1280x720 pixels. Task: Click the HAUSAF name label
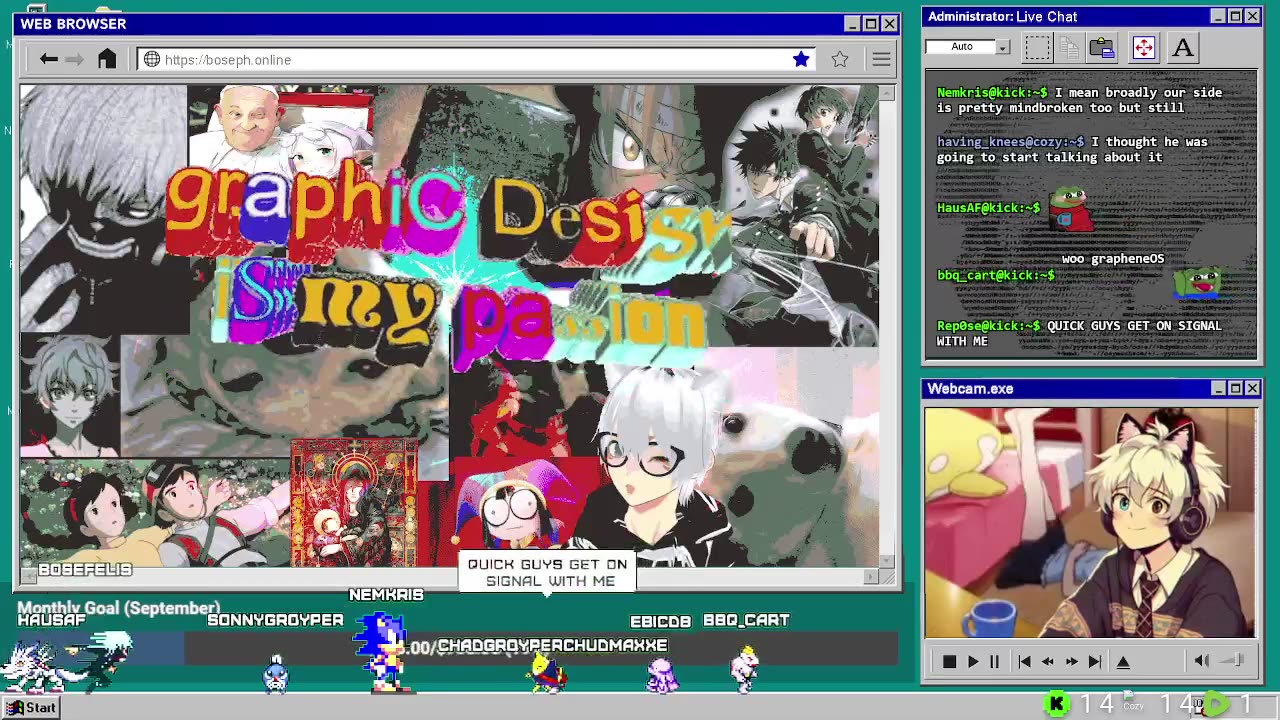[52, 620]
